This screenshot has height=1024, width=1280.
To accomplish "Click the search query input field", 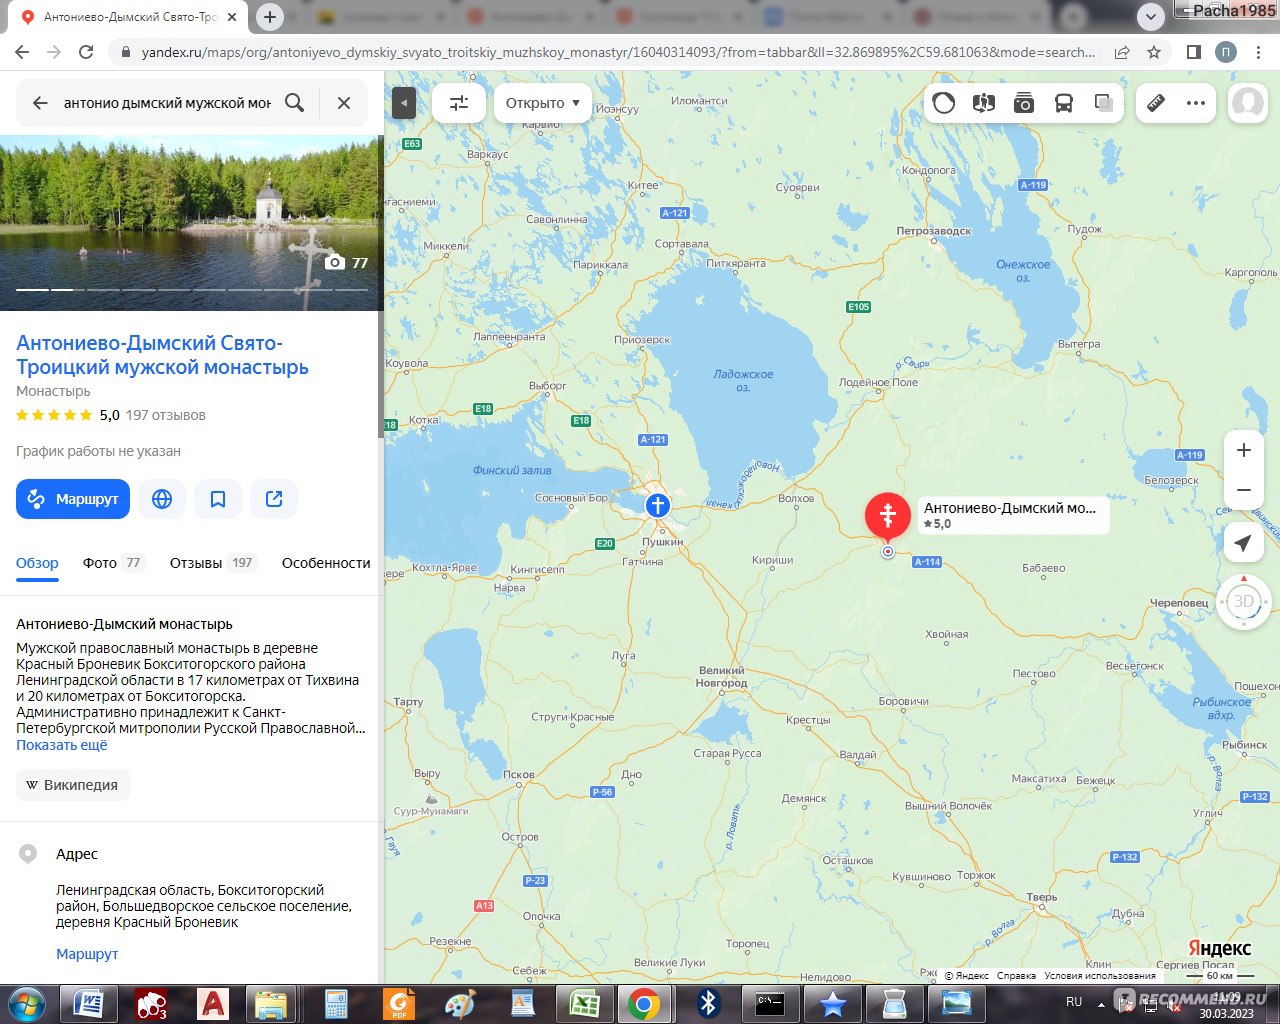I will [x=167, y=103].
